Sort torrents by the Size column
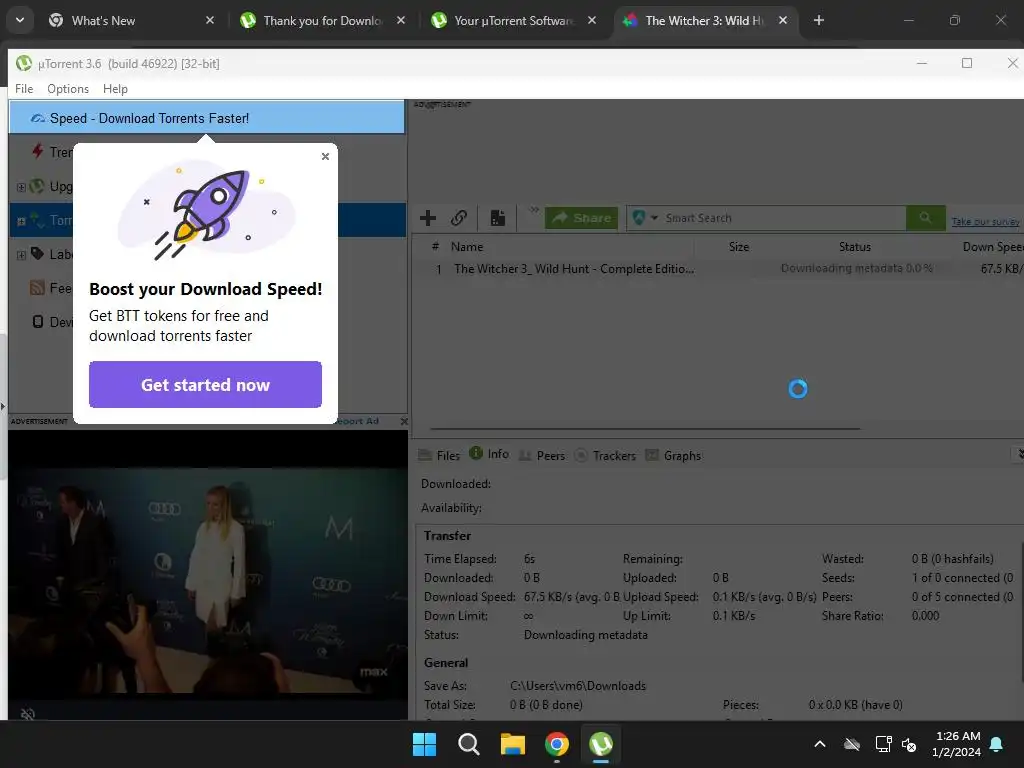The image size is (1024, 768). [x=739, y=247]
